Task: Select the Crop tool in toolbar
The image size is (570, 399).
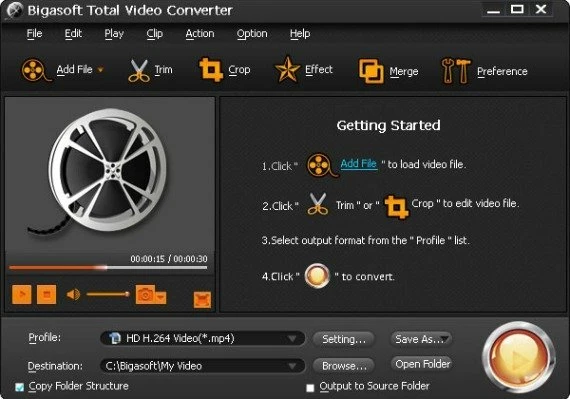Action: [211, 69]
